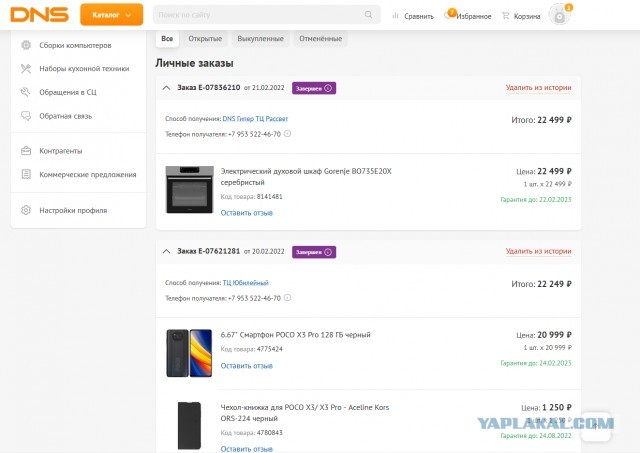Click Завершен badge of order Е-07836210
Viewport: 640px width, 453px height.
314,88
